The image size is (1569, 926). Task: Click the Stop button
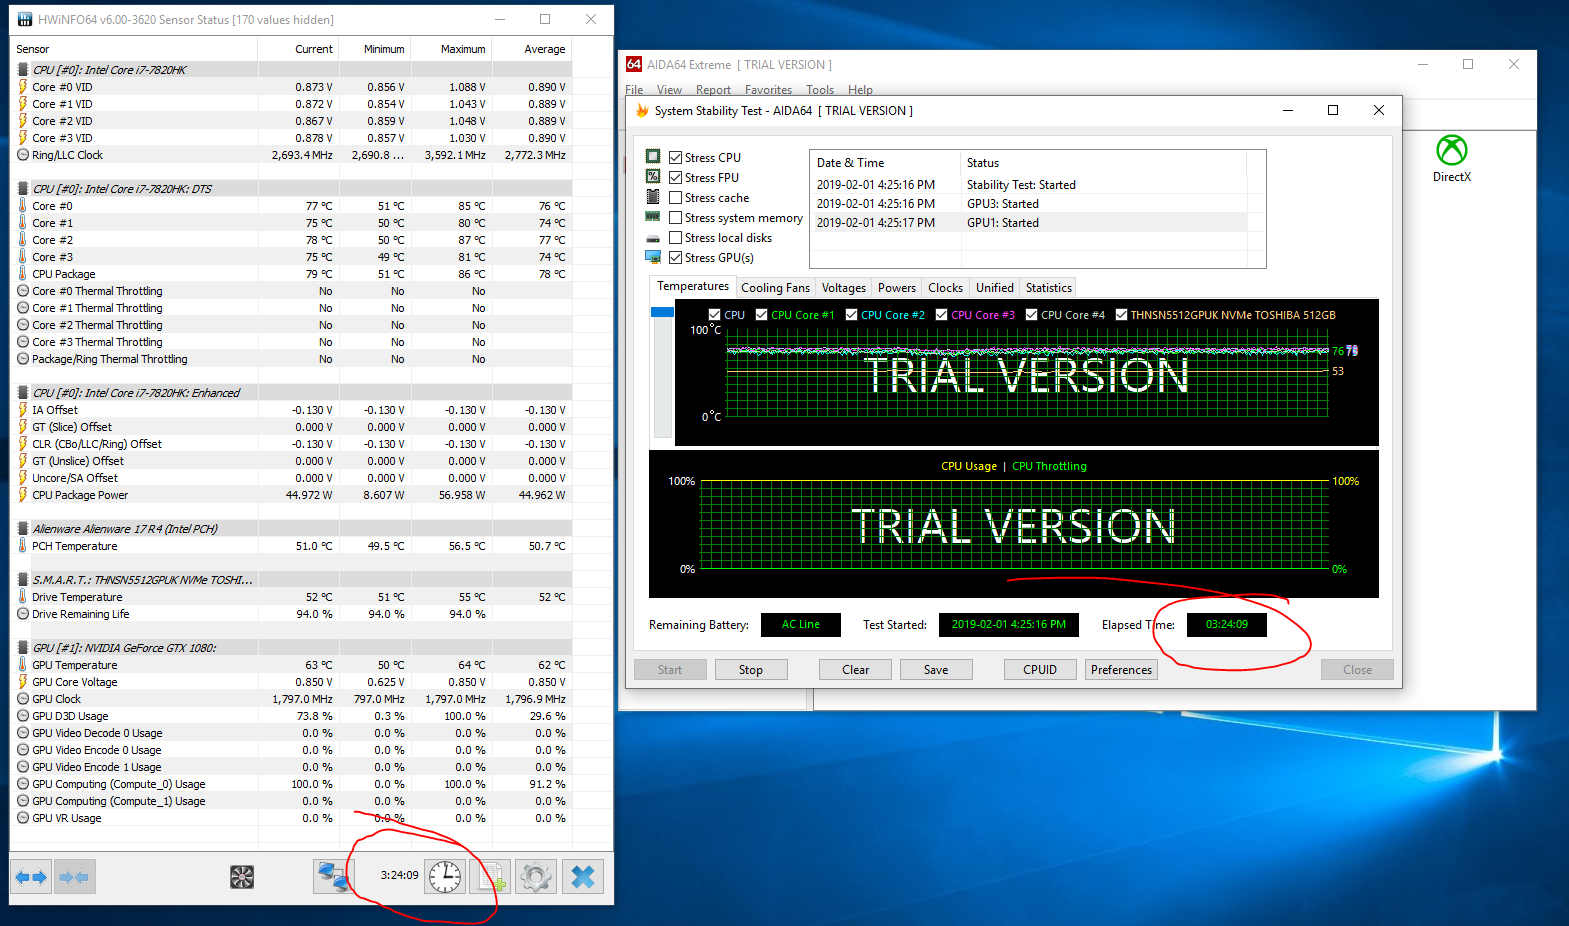pos(751,670)
